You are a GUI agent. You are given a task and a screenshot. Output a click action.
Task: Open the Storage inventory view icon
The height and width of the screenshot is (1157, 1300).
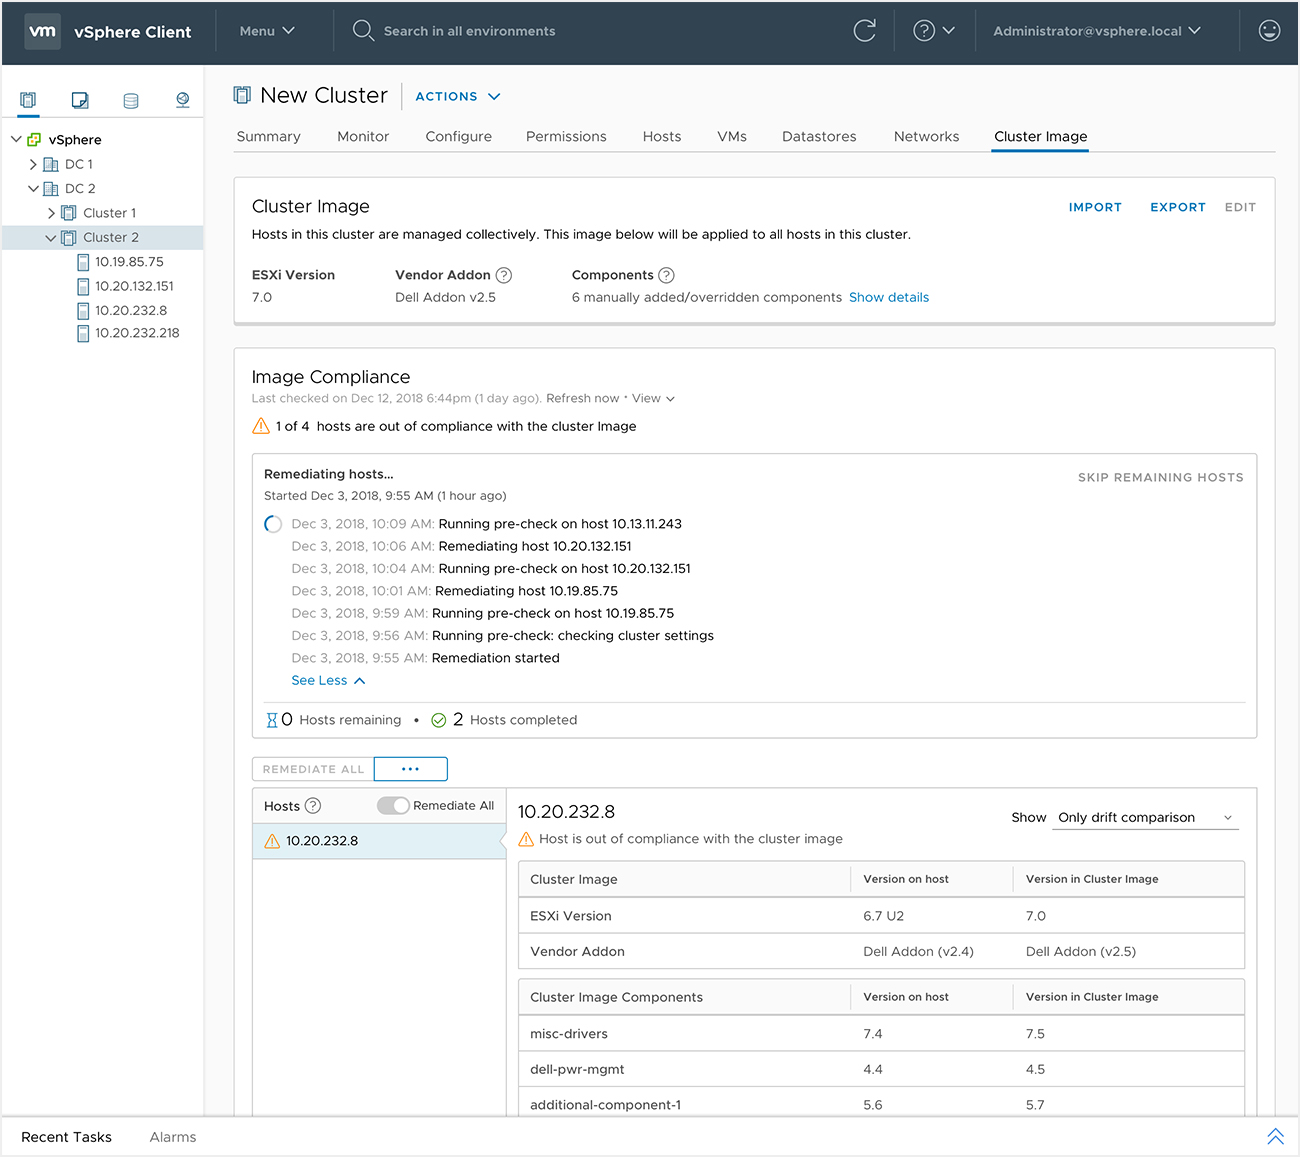click(x=131, y=100)
